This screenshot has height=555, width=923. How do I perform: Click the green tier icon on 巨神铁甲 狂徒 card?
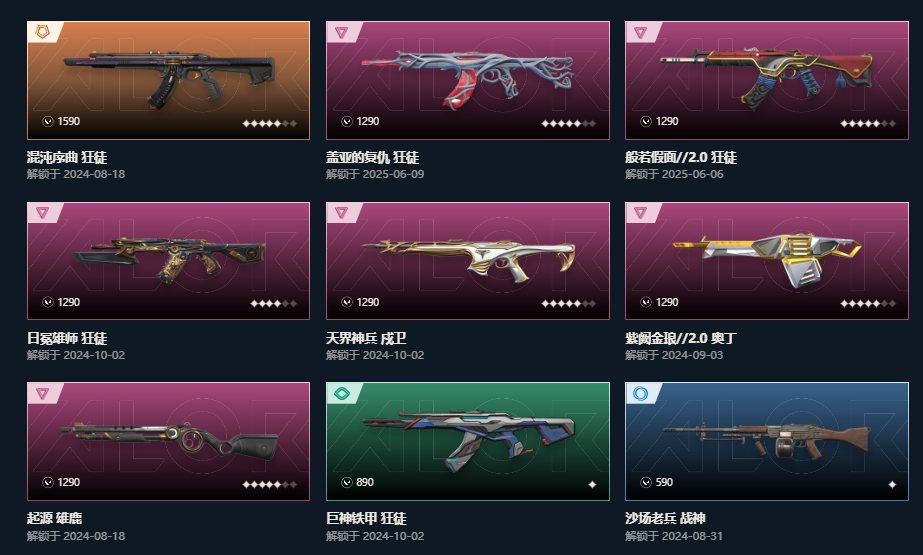(x=341, y=393)
